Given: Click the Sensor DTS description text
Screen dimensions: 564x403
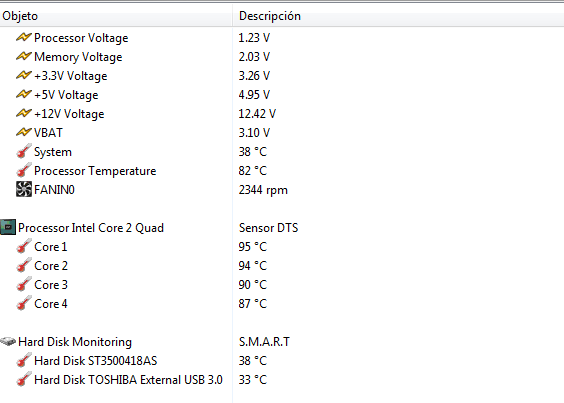Looking at the screenshot, I should (268, 228).
